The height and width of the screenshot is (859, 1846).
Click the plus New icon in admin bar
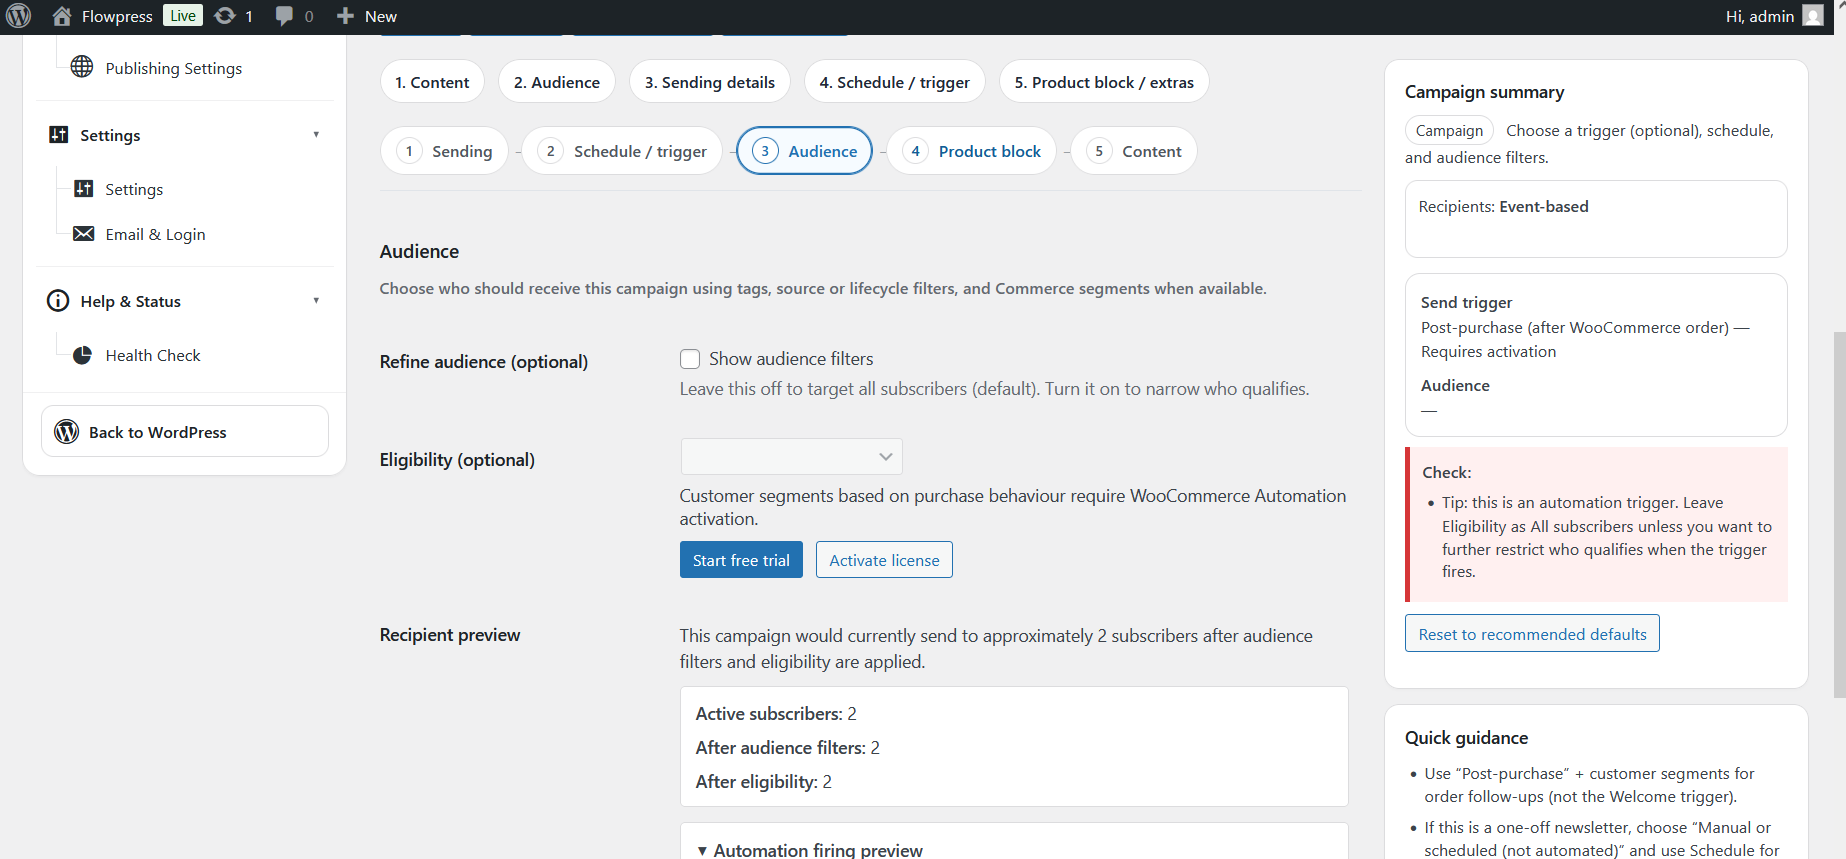coord(345,16)
